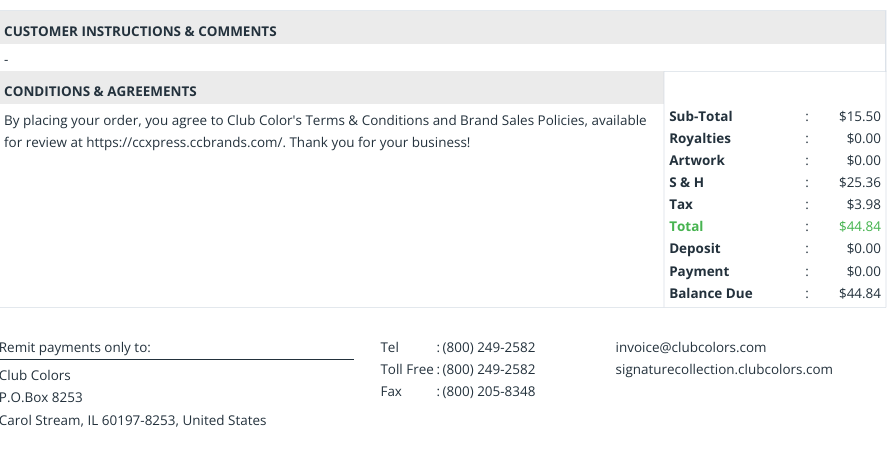896x462 pixels.
Task: Click the Tax amount $3.98
Action: 863,204
